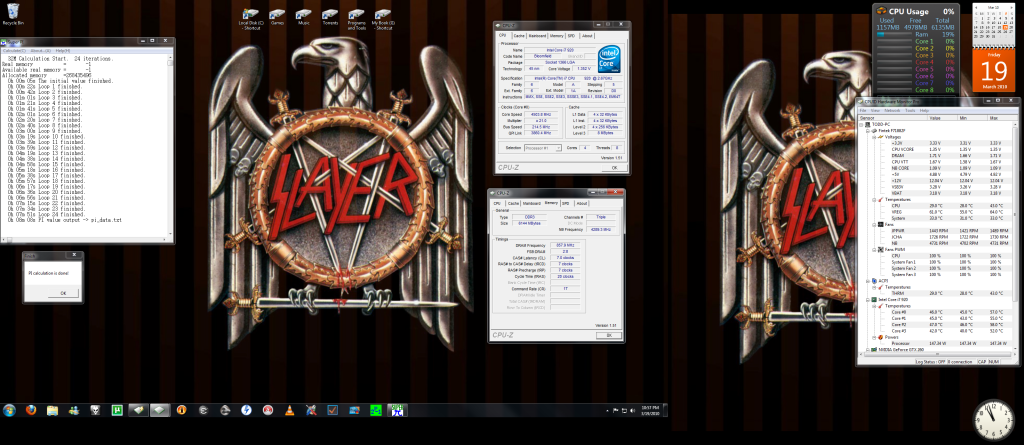Collapse the Intel Core i7 920 node
The image size is (1024, 445).
coord(867,299)
